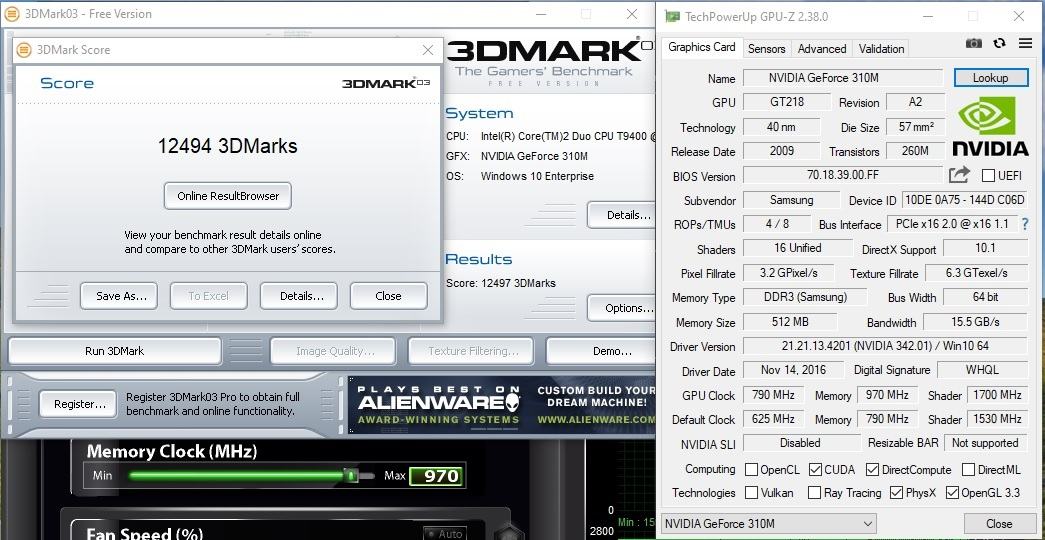Click the Resizable BAR value Not supported
The width and height of the screenshot is (1045, 540).
tap(985, 443)
